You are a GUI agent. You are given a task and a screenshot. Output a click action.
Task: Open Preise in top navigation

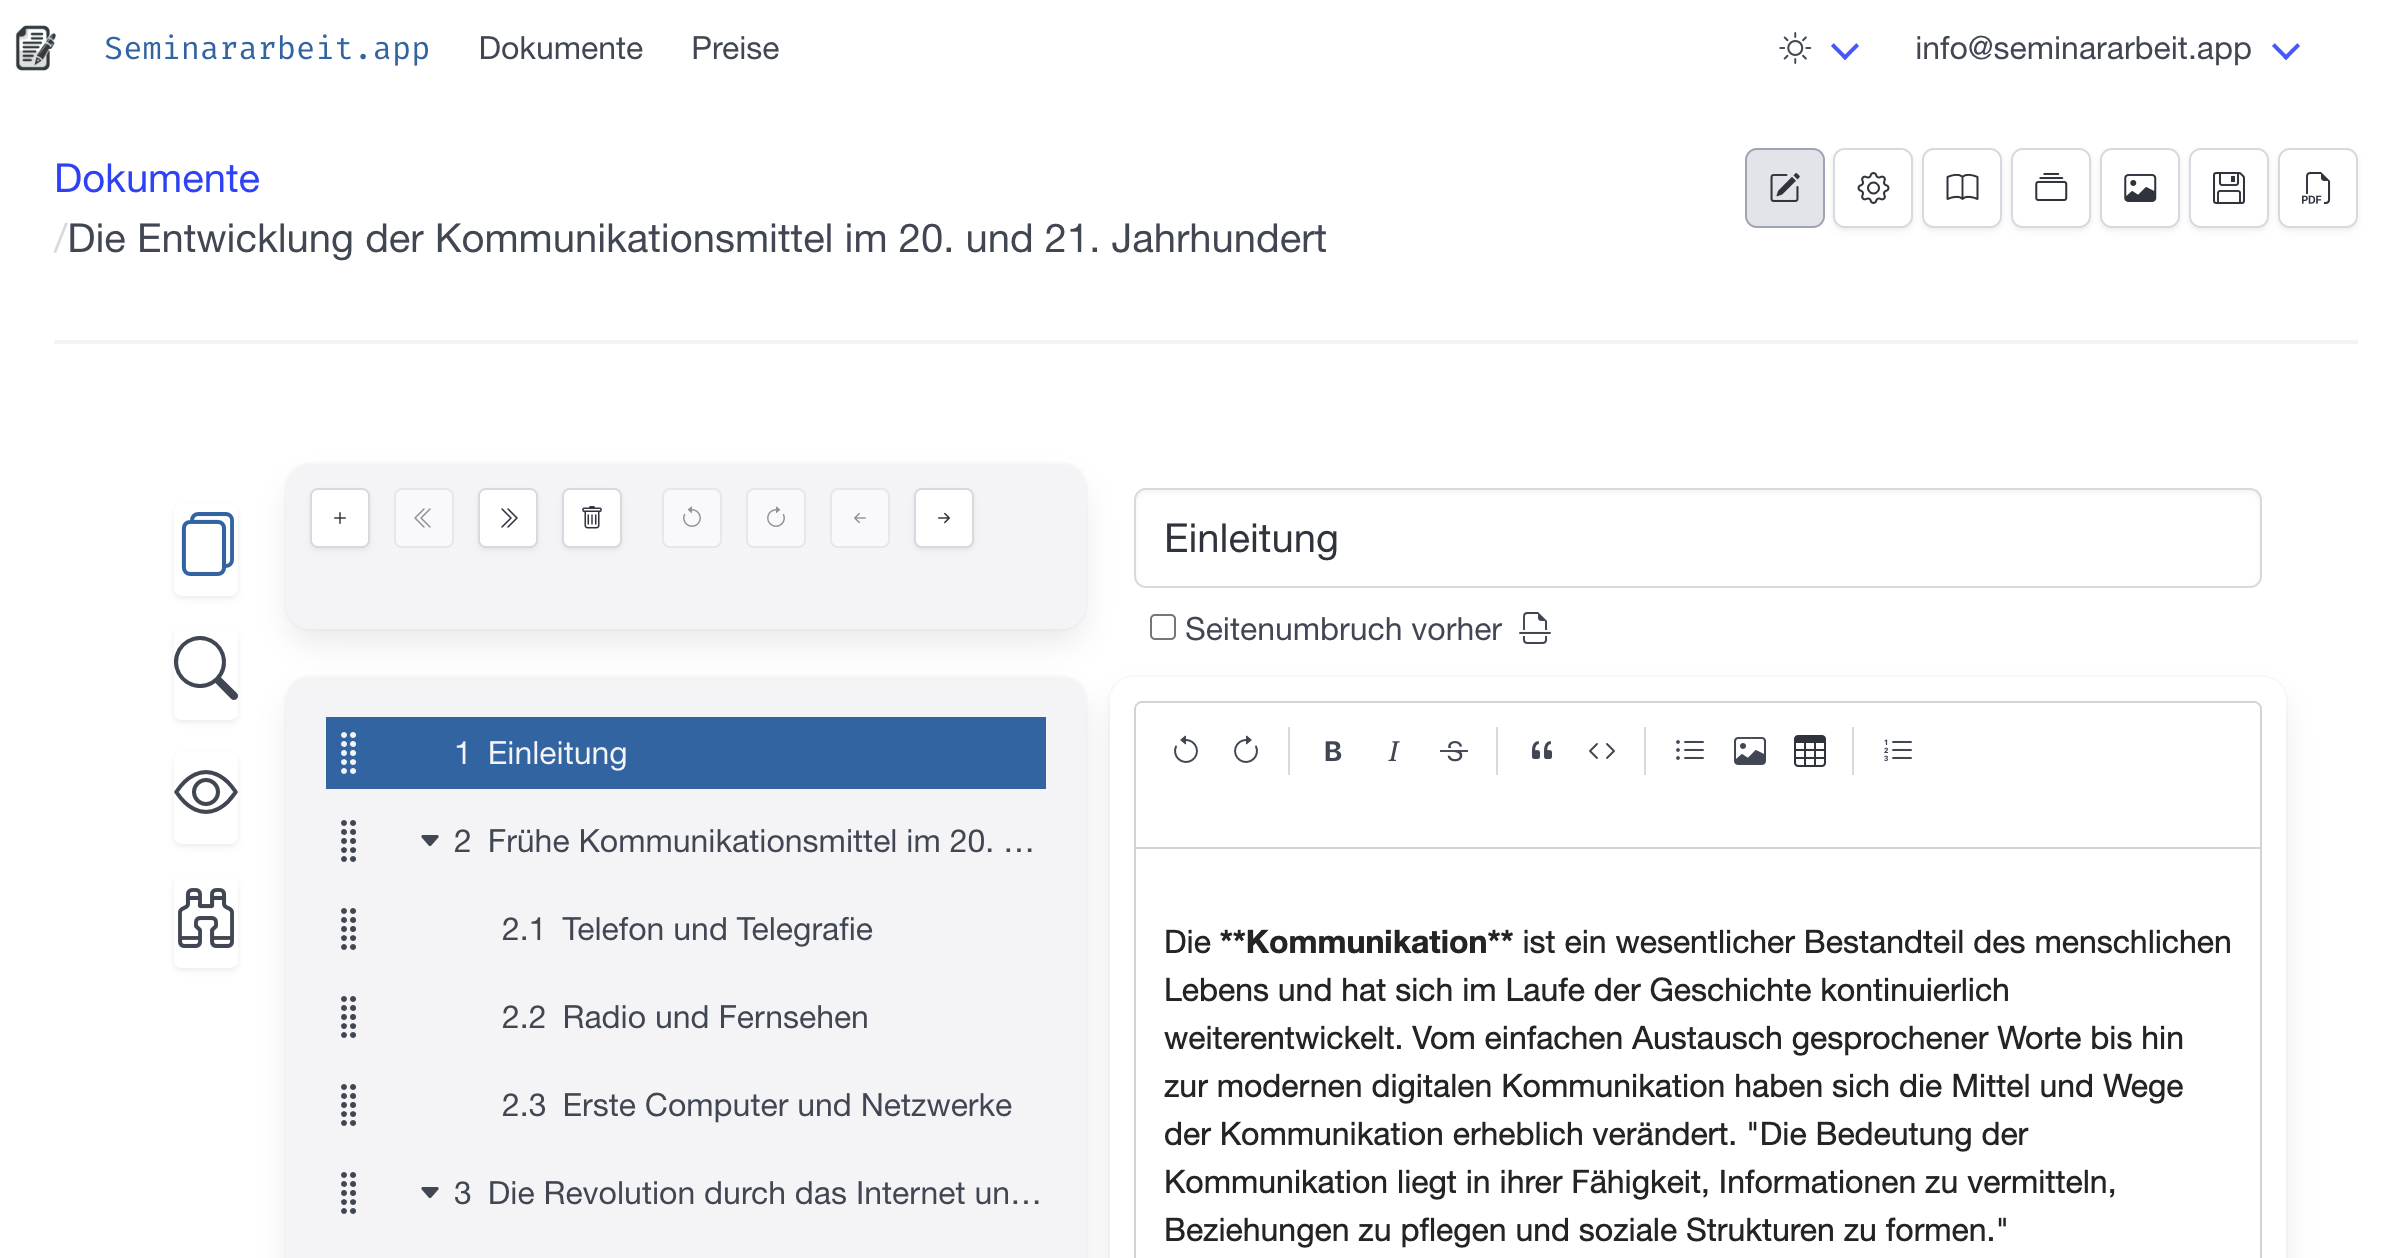click(x=735, y=48)
